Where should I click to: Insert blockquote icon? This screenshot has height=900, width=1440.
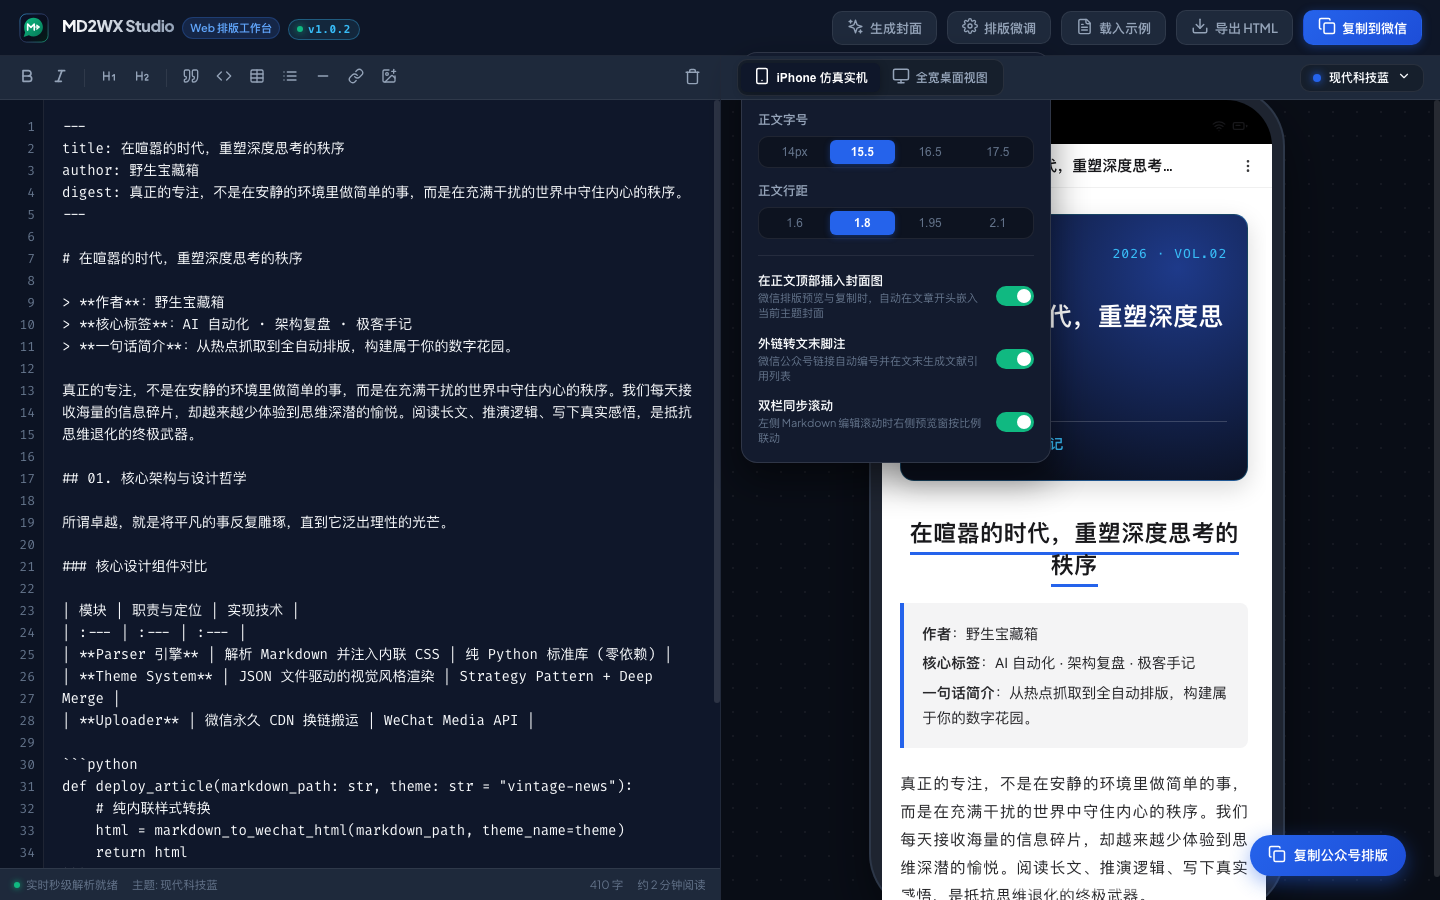[x=191, y=76]
